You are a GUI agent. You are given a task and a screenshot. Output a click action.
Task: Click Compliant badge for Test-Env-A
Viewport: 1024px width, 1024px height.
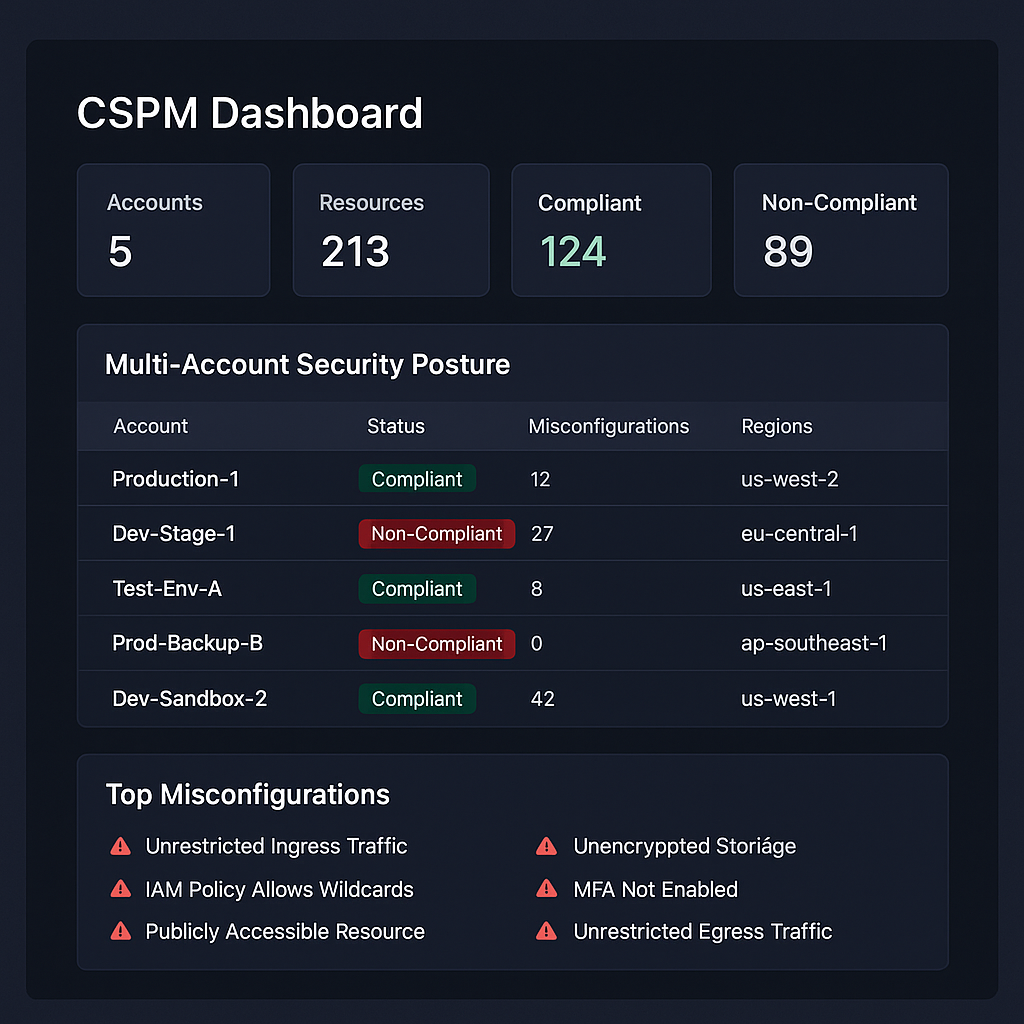tap(417, 588)
